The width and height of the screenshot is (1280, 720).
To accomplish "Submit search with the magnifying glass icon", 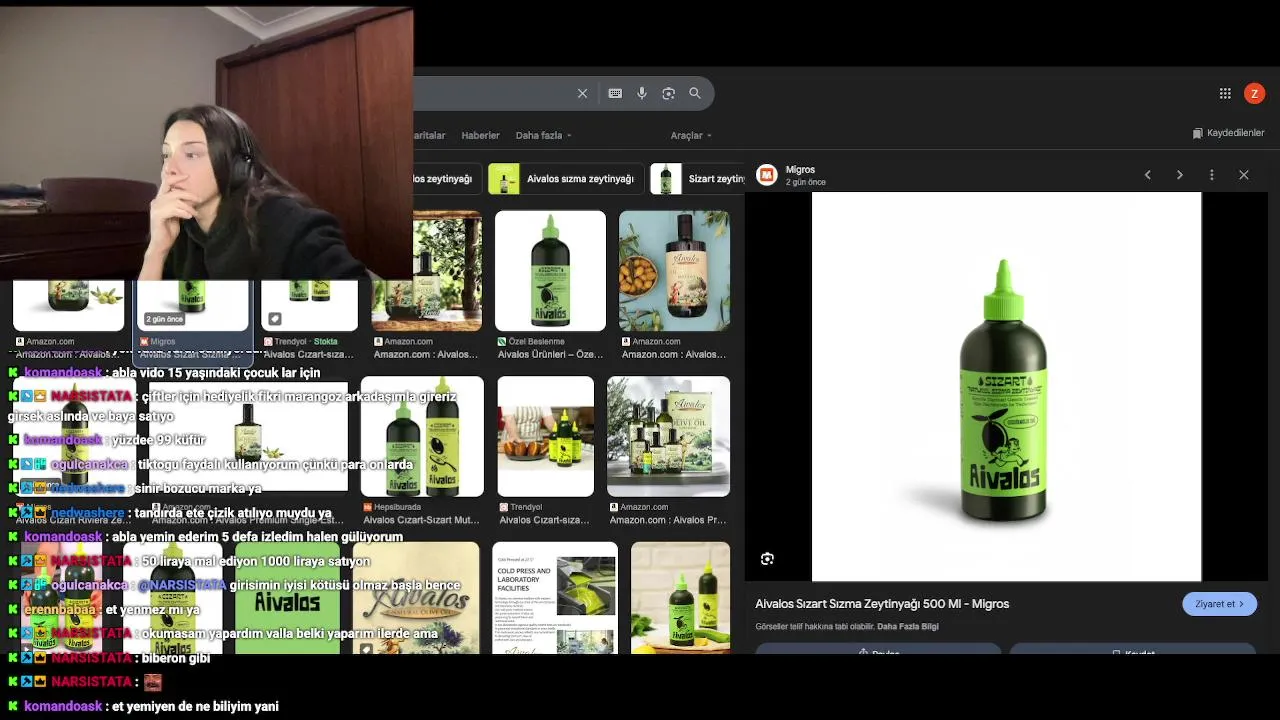I will click(695, 93).
